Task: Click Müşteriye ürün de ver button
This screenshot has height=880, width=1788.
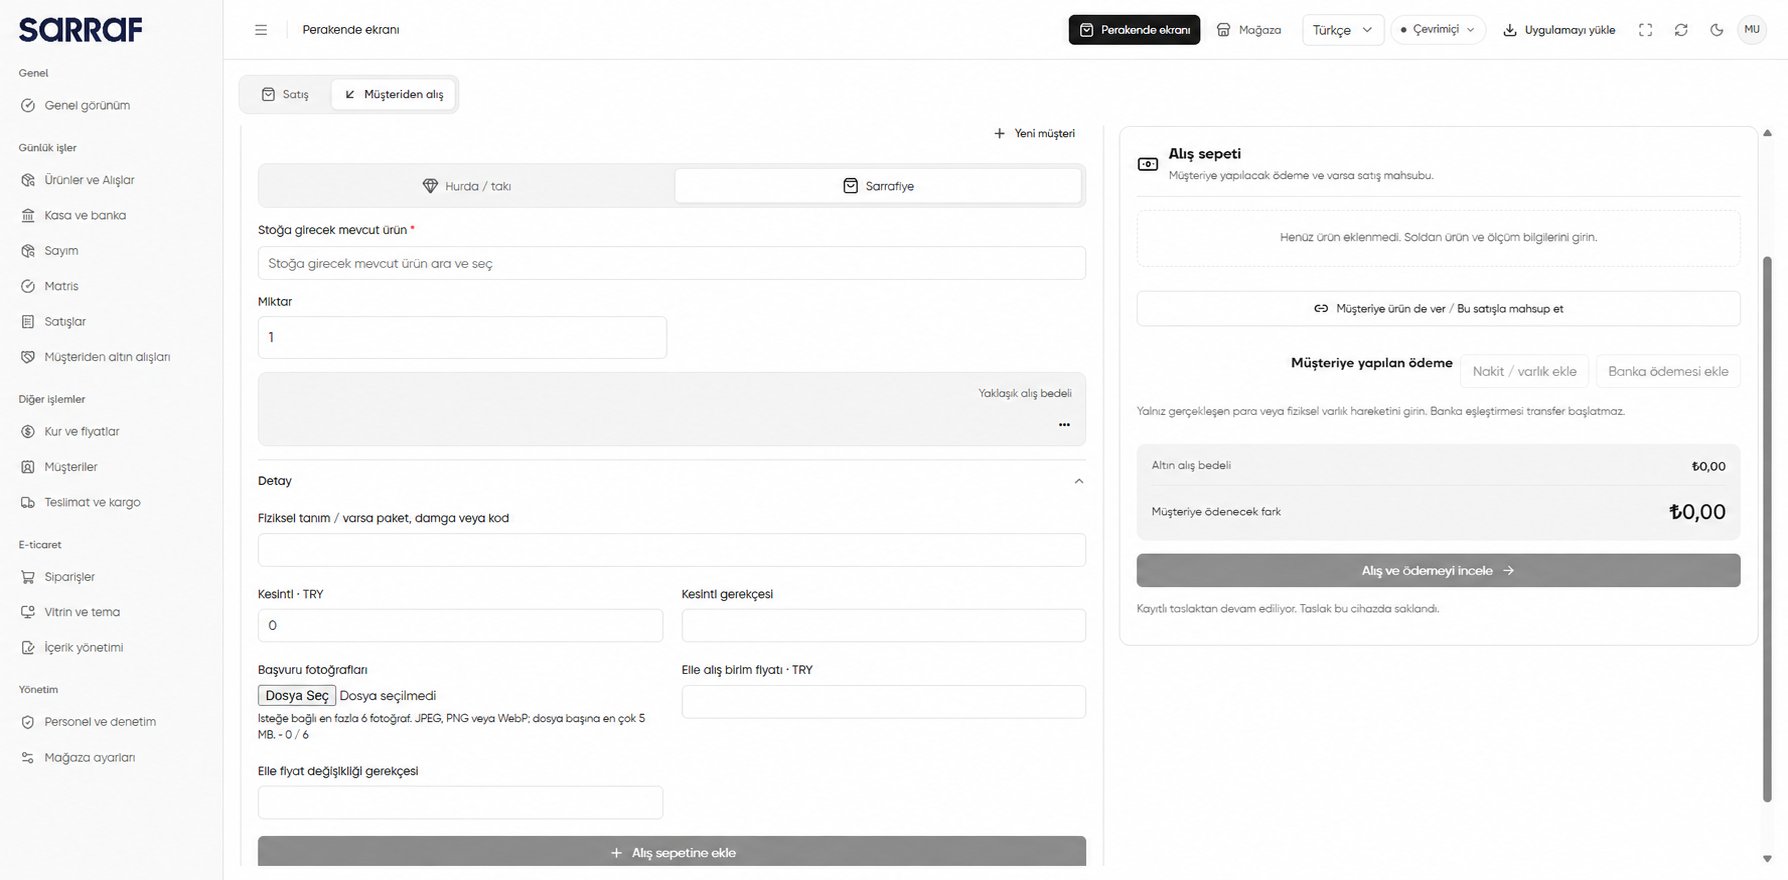Action: tap(1438, 309)
